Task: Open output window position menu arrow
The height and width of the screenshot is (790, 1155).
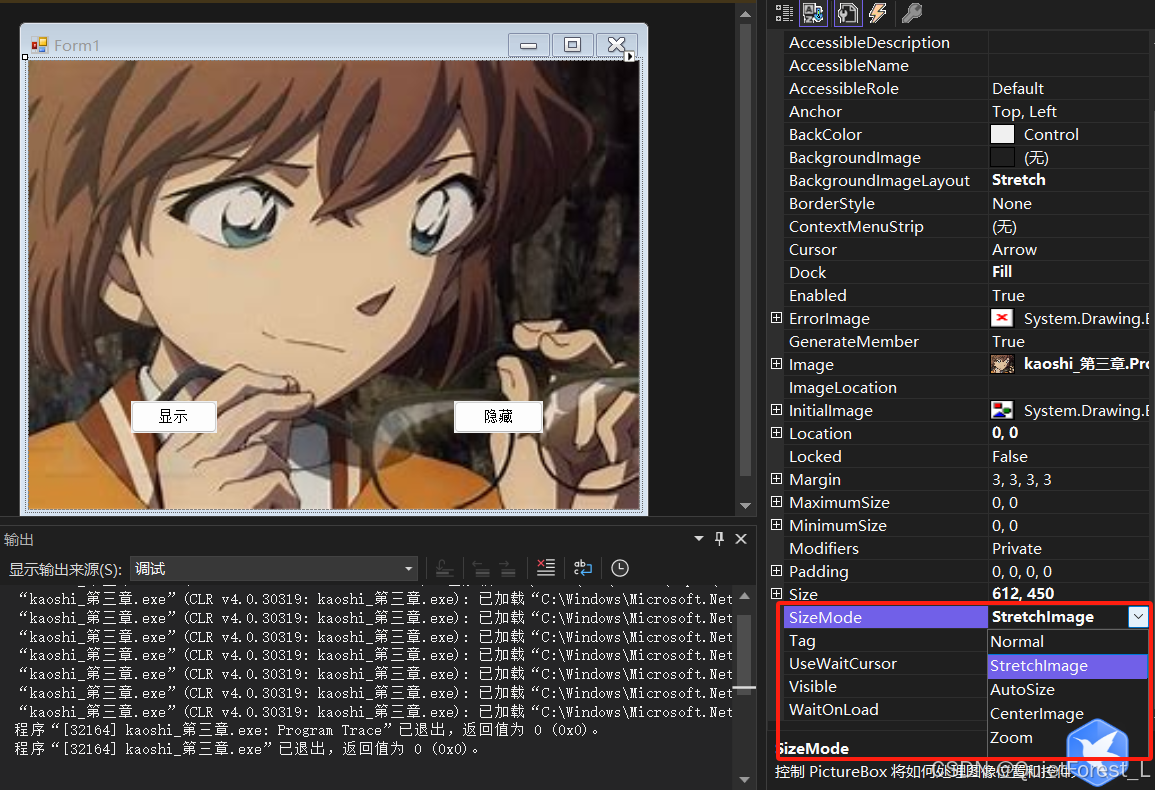Action: click(698, 539)
